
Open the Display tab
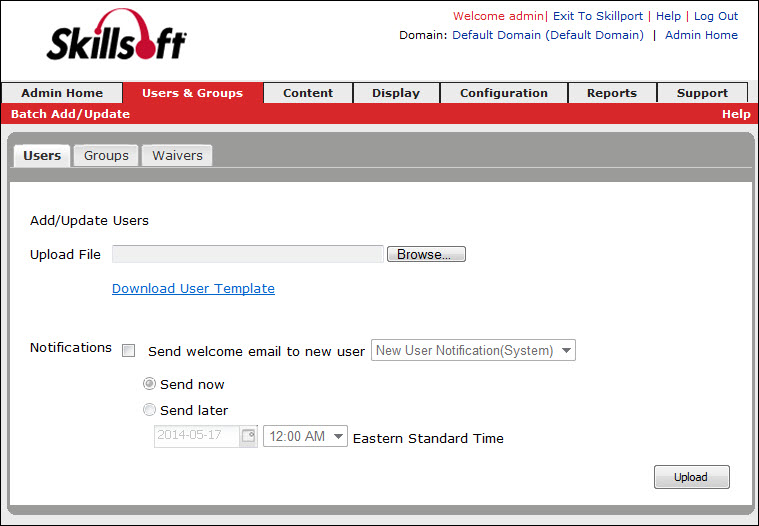[396, 93]
